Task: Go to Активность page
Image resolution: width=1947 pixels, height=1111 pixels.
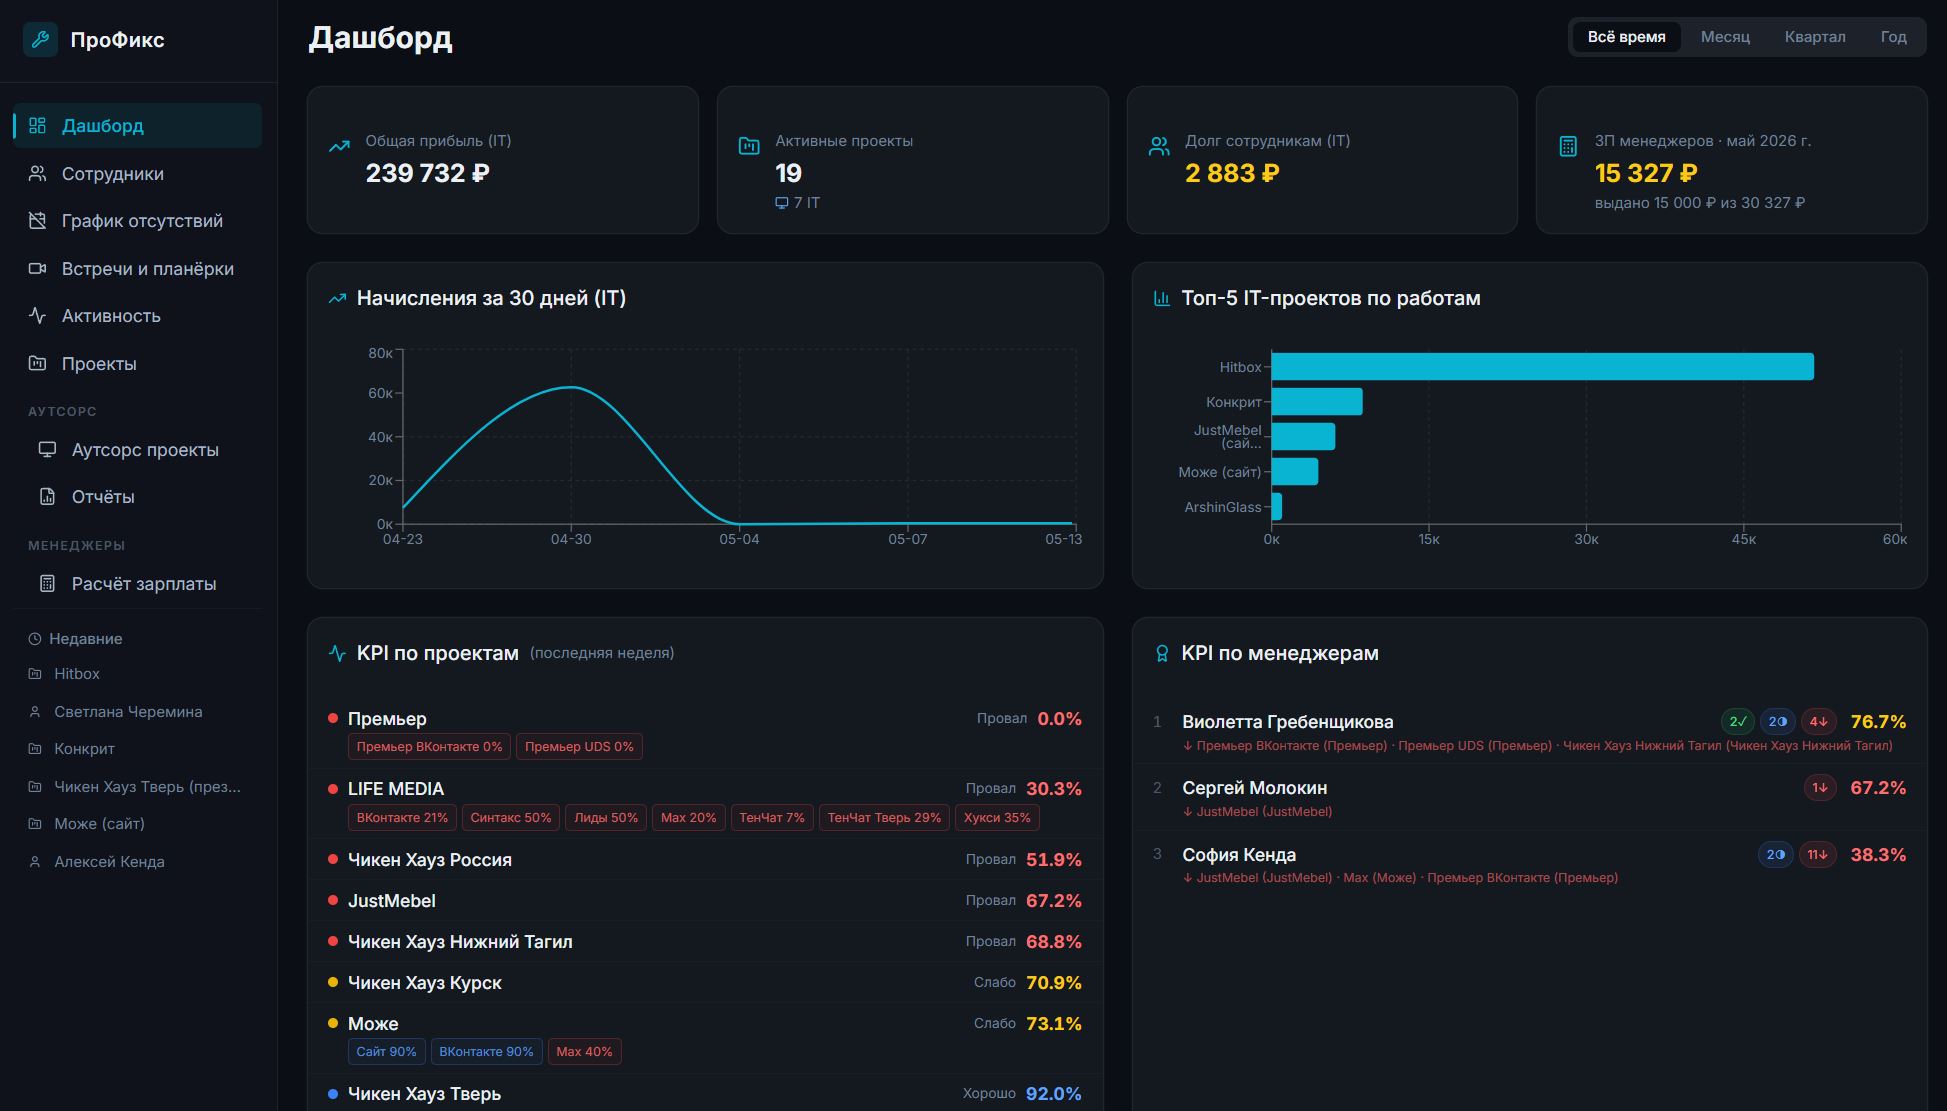Action: (x=138, y=316)
